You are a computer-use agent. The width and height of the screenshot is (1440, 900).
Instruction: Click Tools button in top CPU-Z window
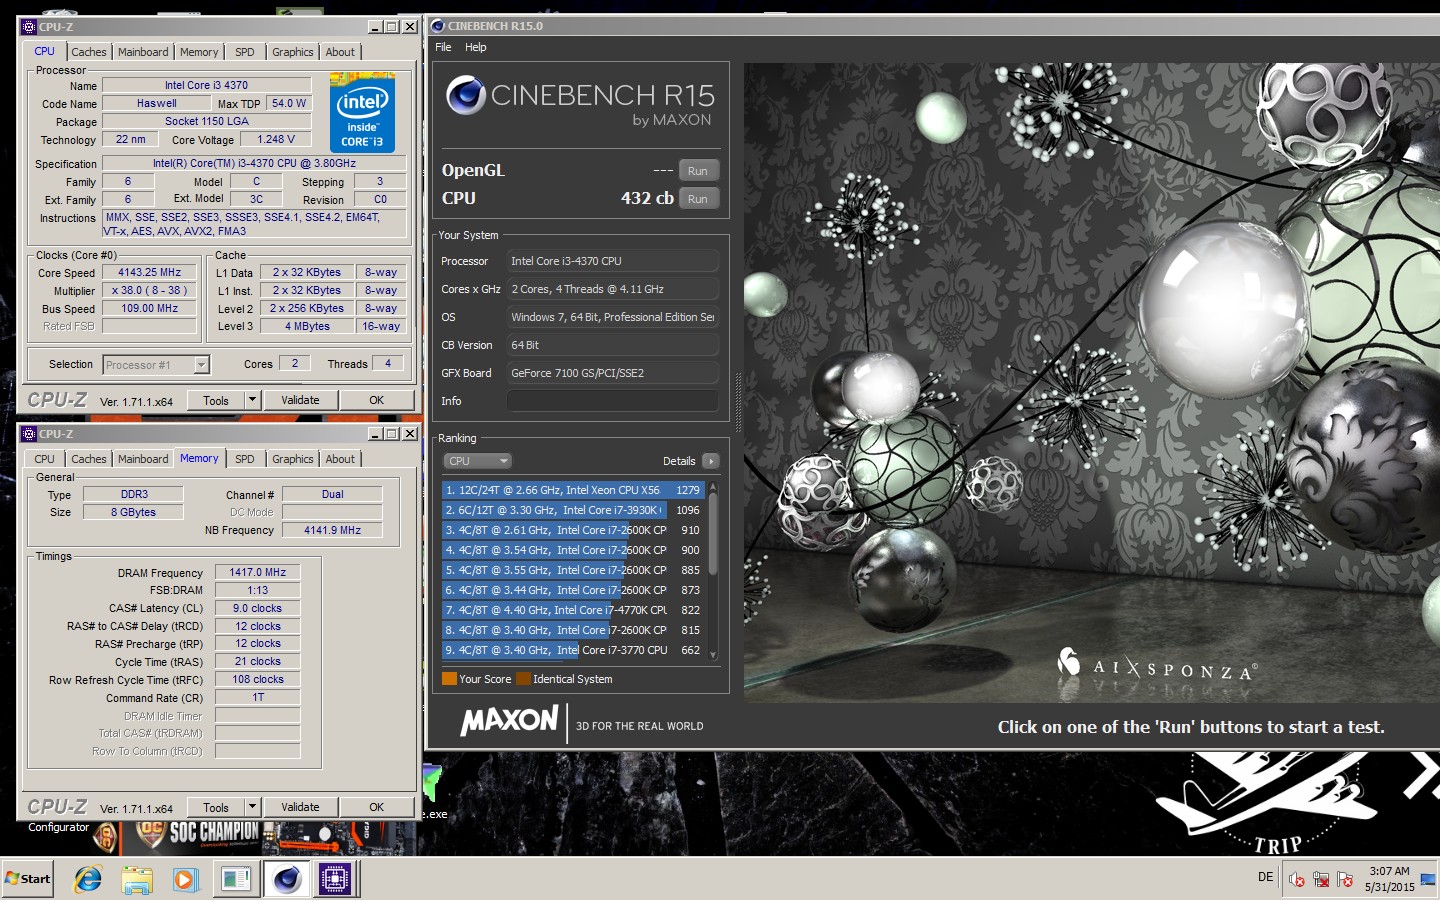click(216, 400)
